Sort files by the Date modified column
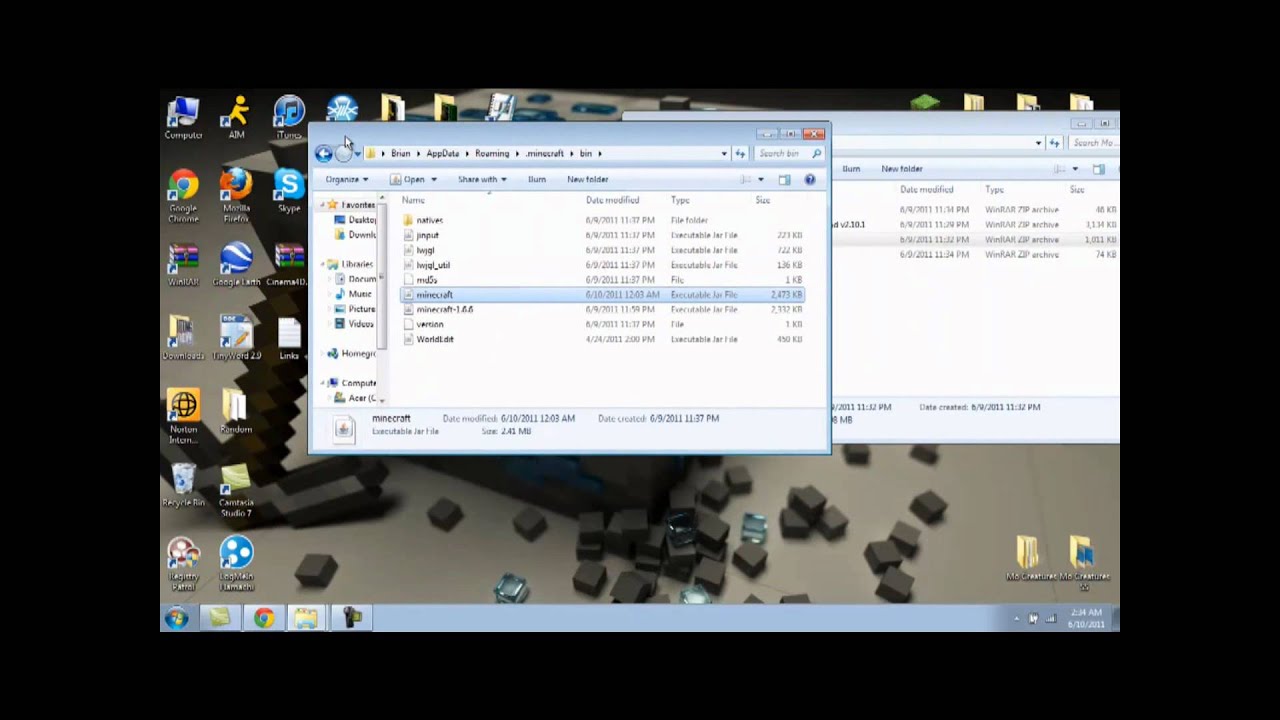This screenshot has width=1280, height=720. pyautogui.click(x=612, y=200)
